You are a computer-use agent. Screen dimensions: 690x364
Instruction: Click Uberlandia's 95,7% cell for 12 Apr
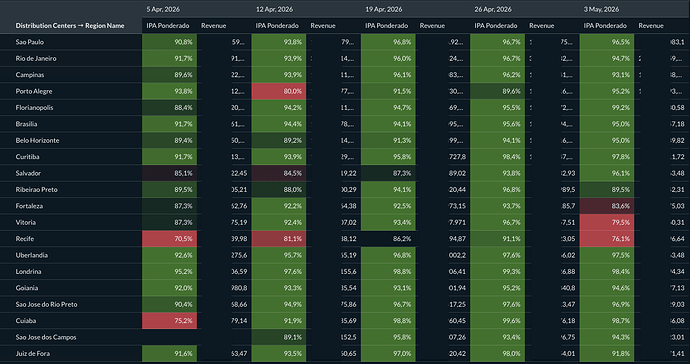(x=279, y=255)
